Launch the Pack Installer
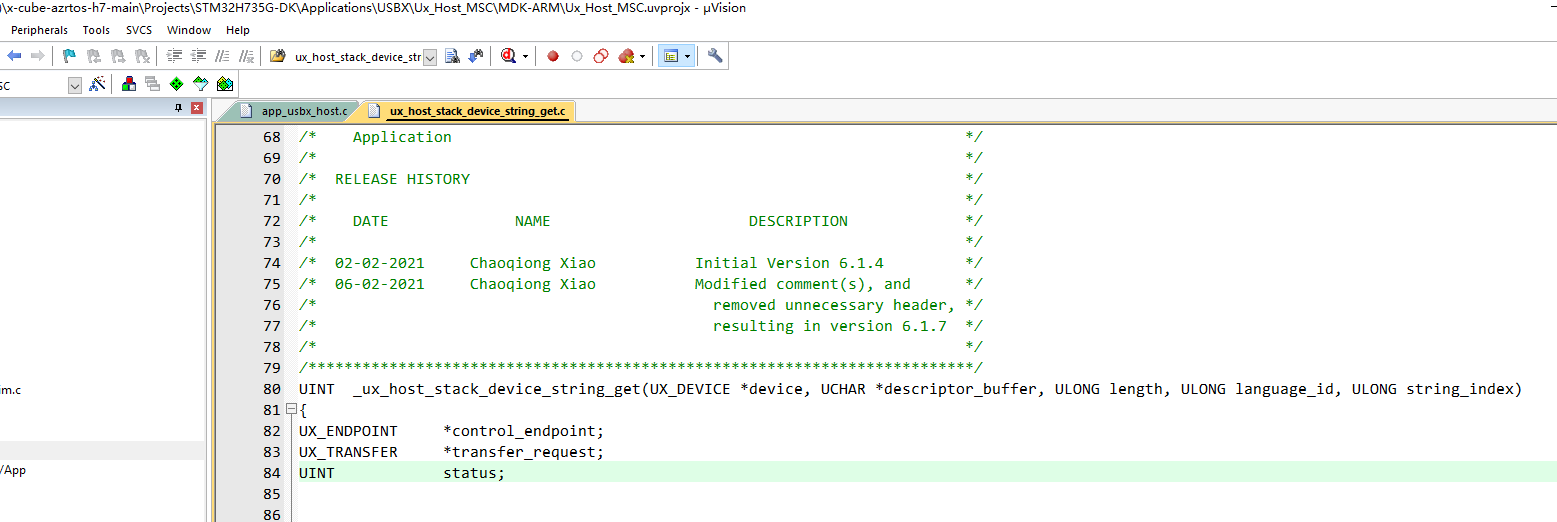The width and height of the screenshot is (1557, 522). pos(225,84)
